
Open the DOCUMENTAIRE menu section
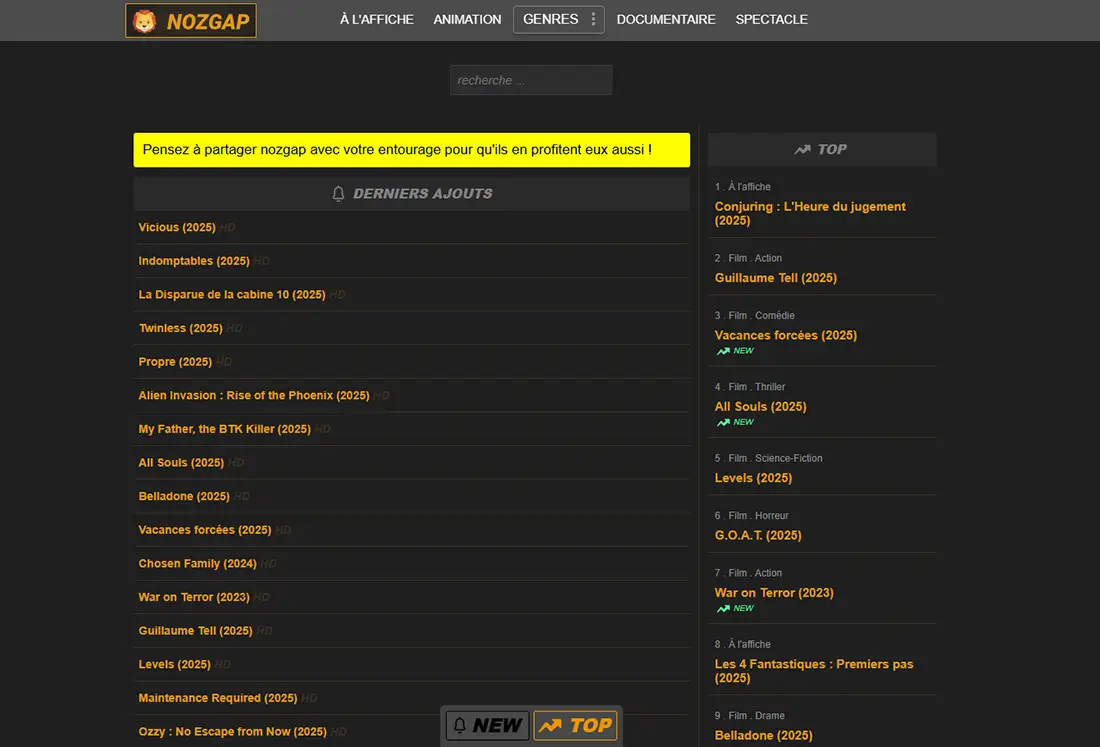[x=666, y=19]
